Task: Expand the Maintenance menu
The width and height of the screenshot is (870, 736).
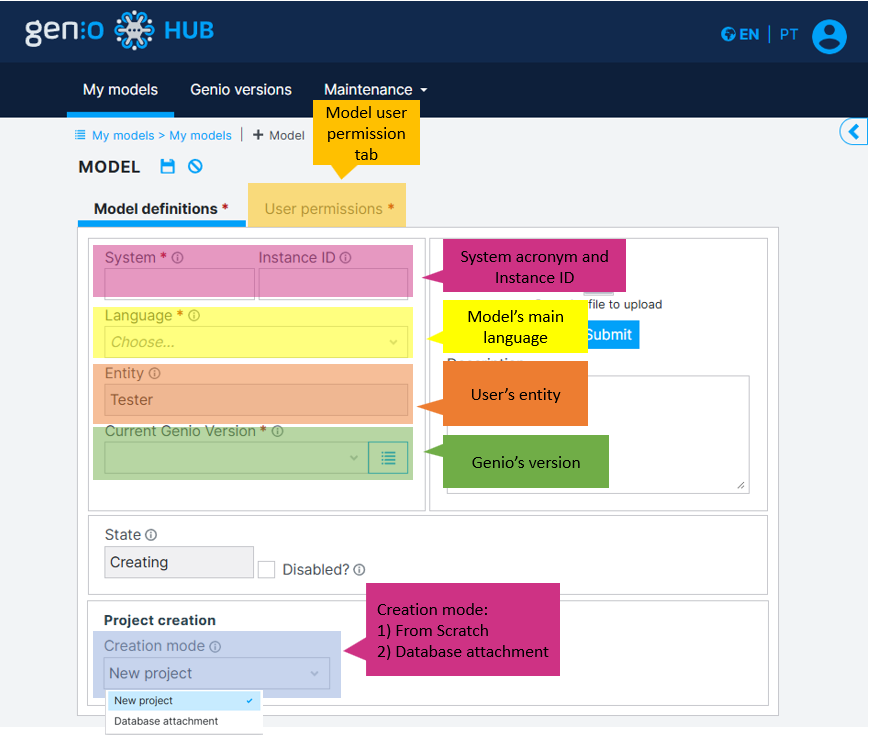Action: (376, 89)
